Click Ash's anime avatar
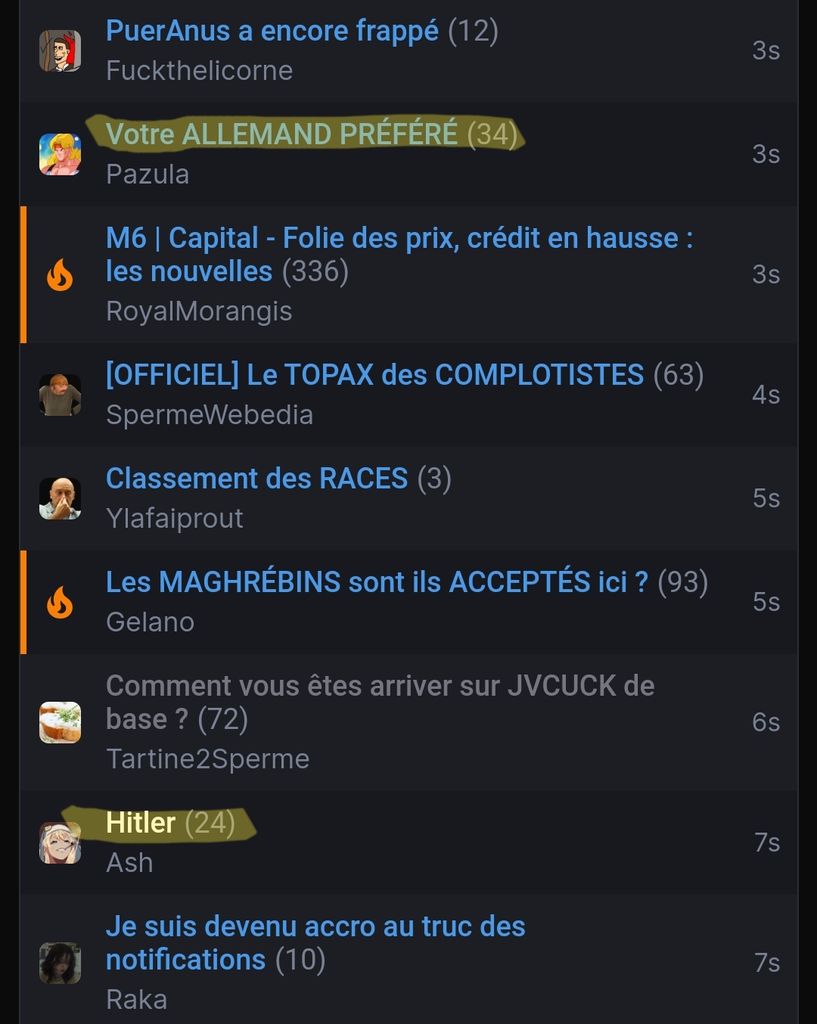Viewport: 817px width, 1024px height. (x=60, y=842)
